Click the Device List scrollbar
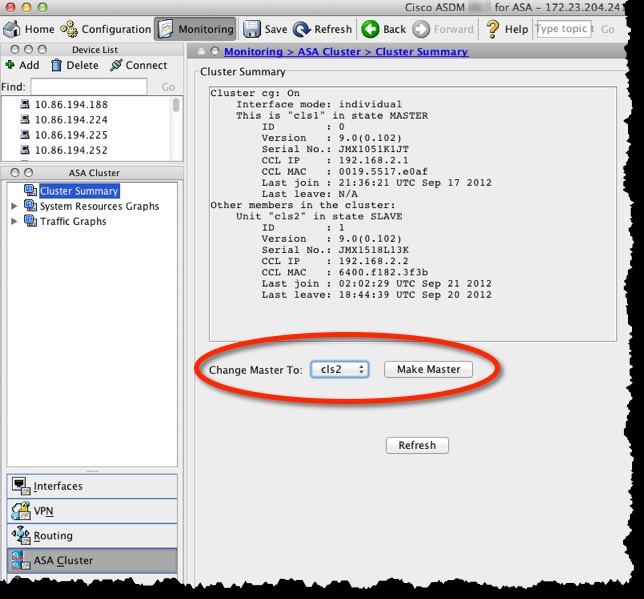This screenshot has width=644, height=599. pyautogui.click(x=176, y=105)
